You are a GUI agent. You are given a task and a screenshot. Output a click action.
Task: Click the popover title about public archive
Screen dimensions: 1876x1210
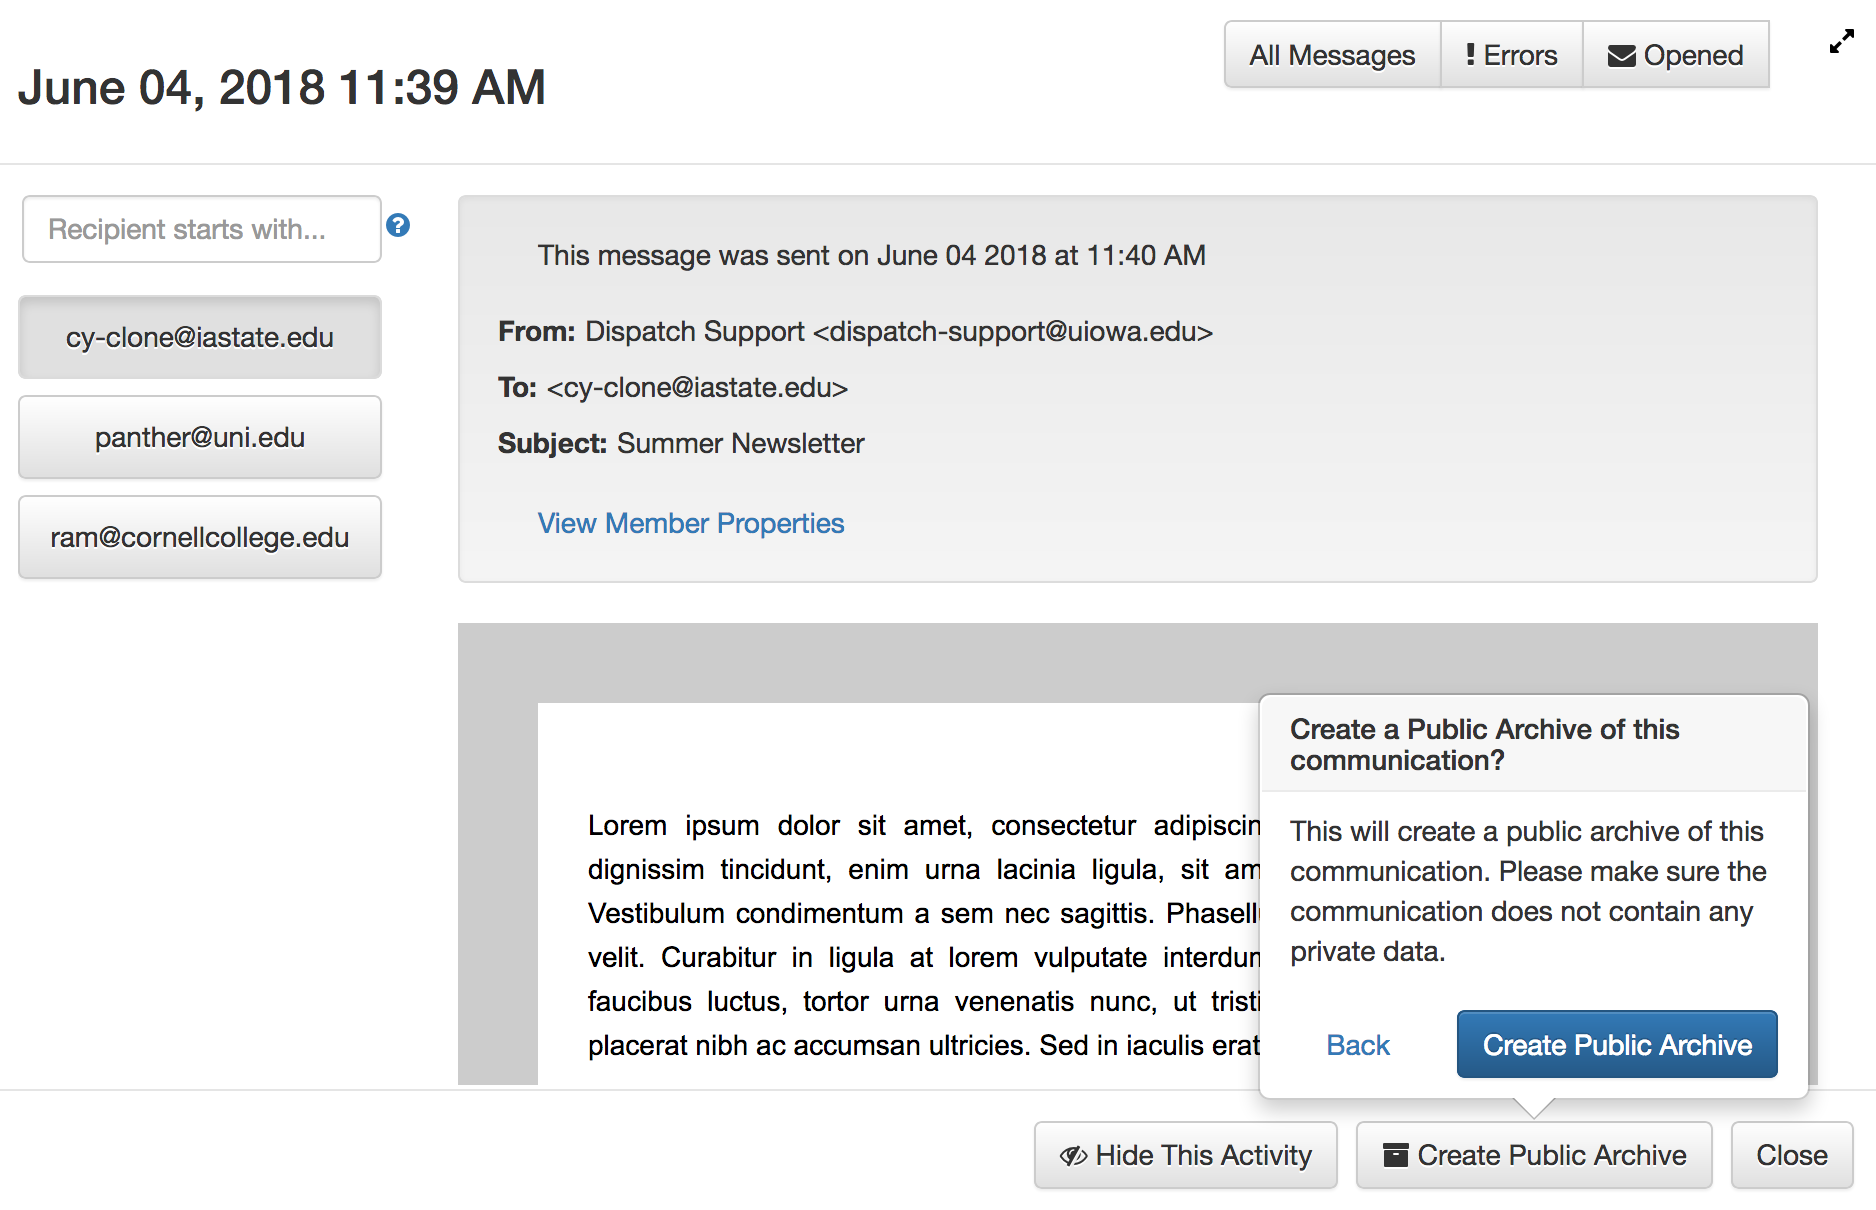(x=1484, y=745)
